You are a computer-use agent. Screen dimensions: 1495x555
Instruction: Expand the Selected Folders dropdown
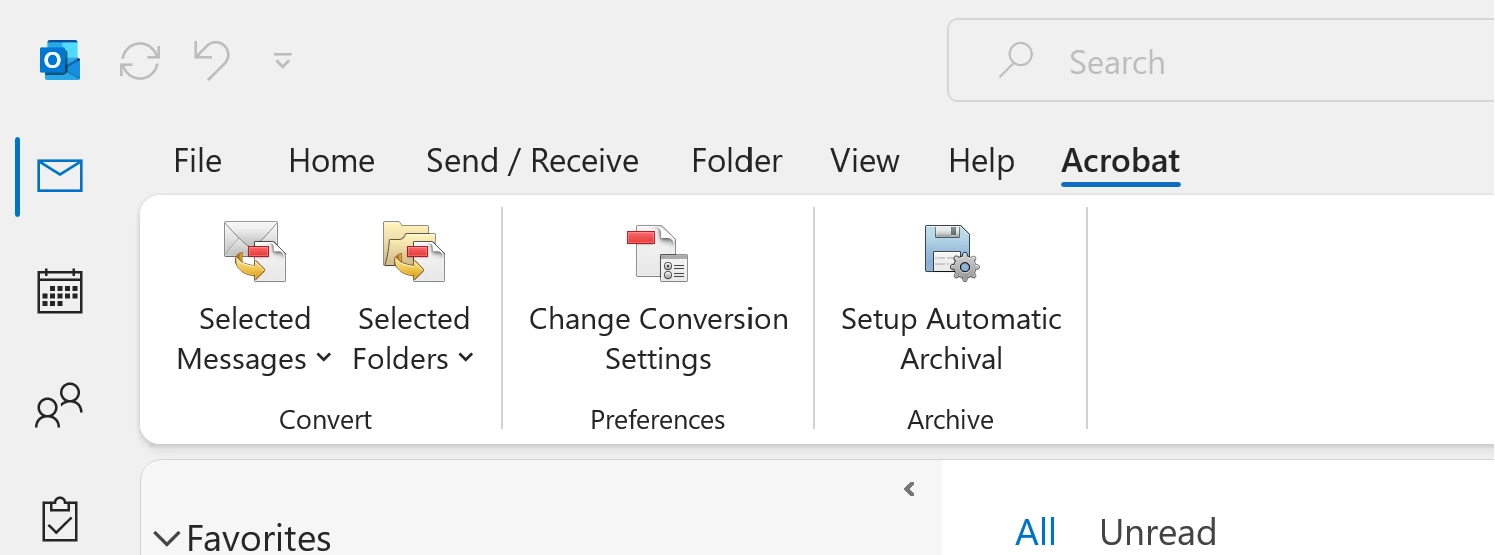pyautogui.click(x=413, y=339)
